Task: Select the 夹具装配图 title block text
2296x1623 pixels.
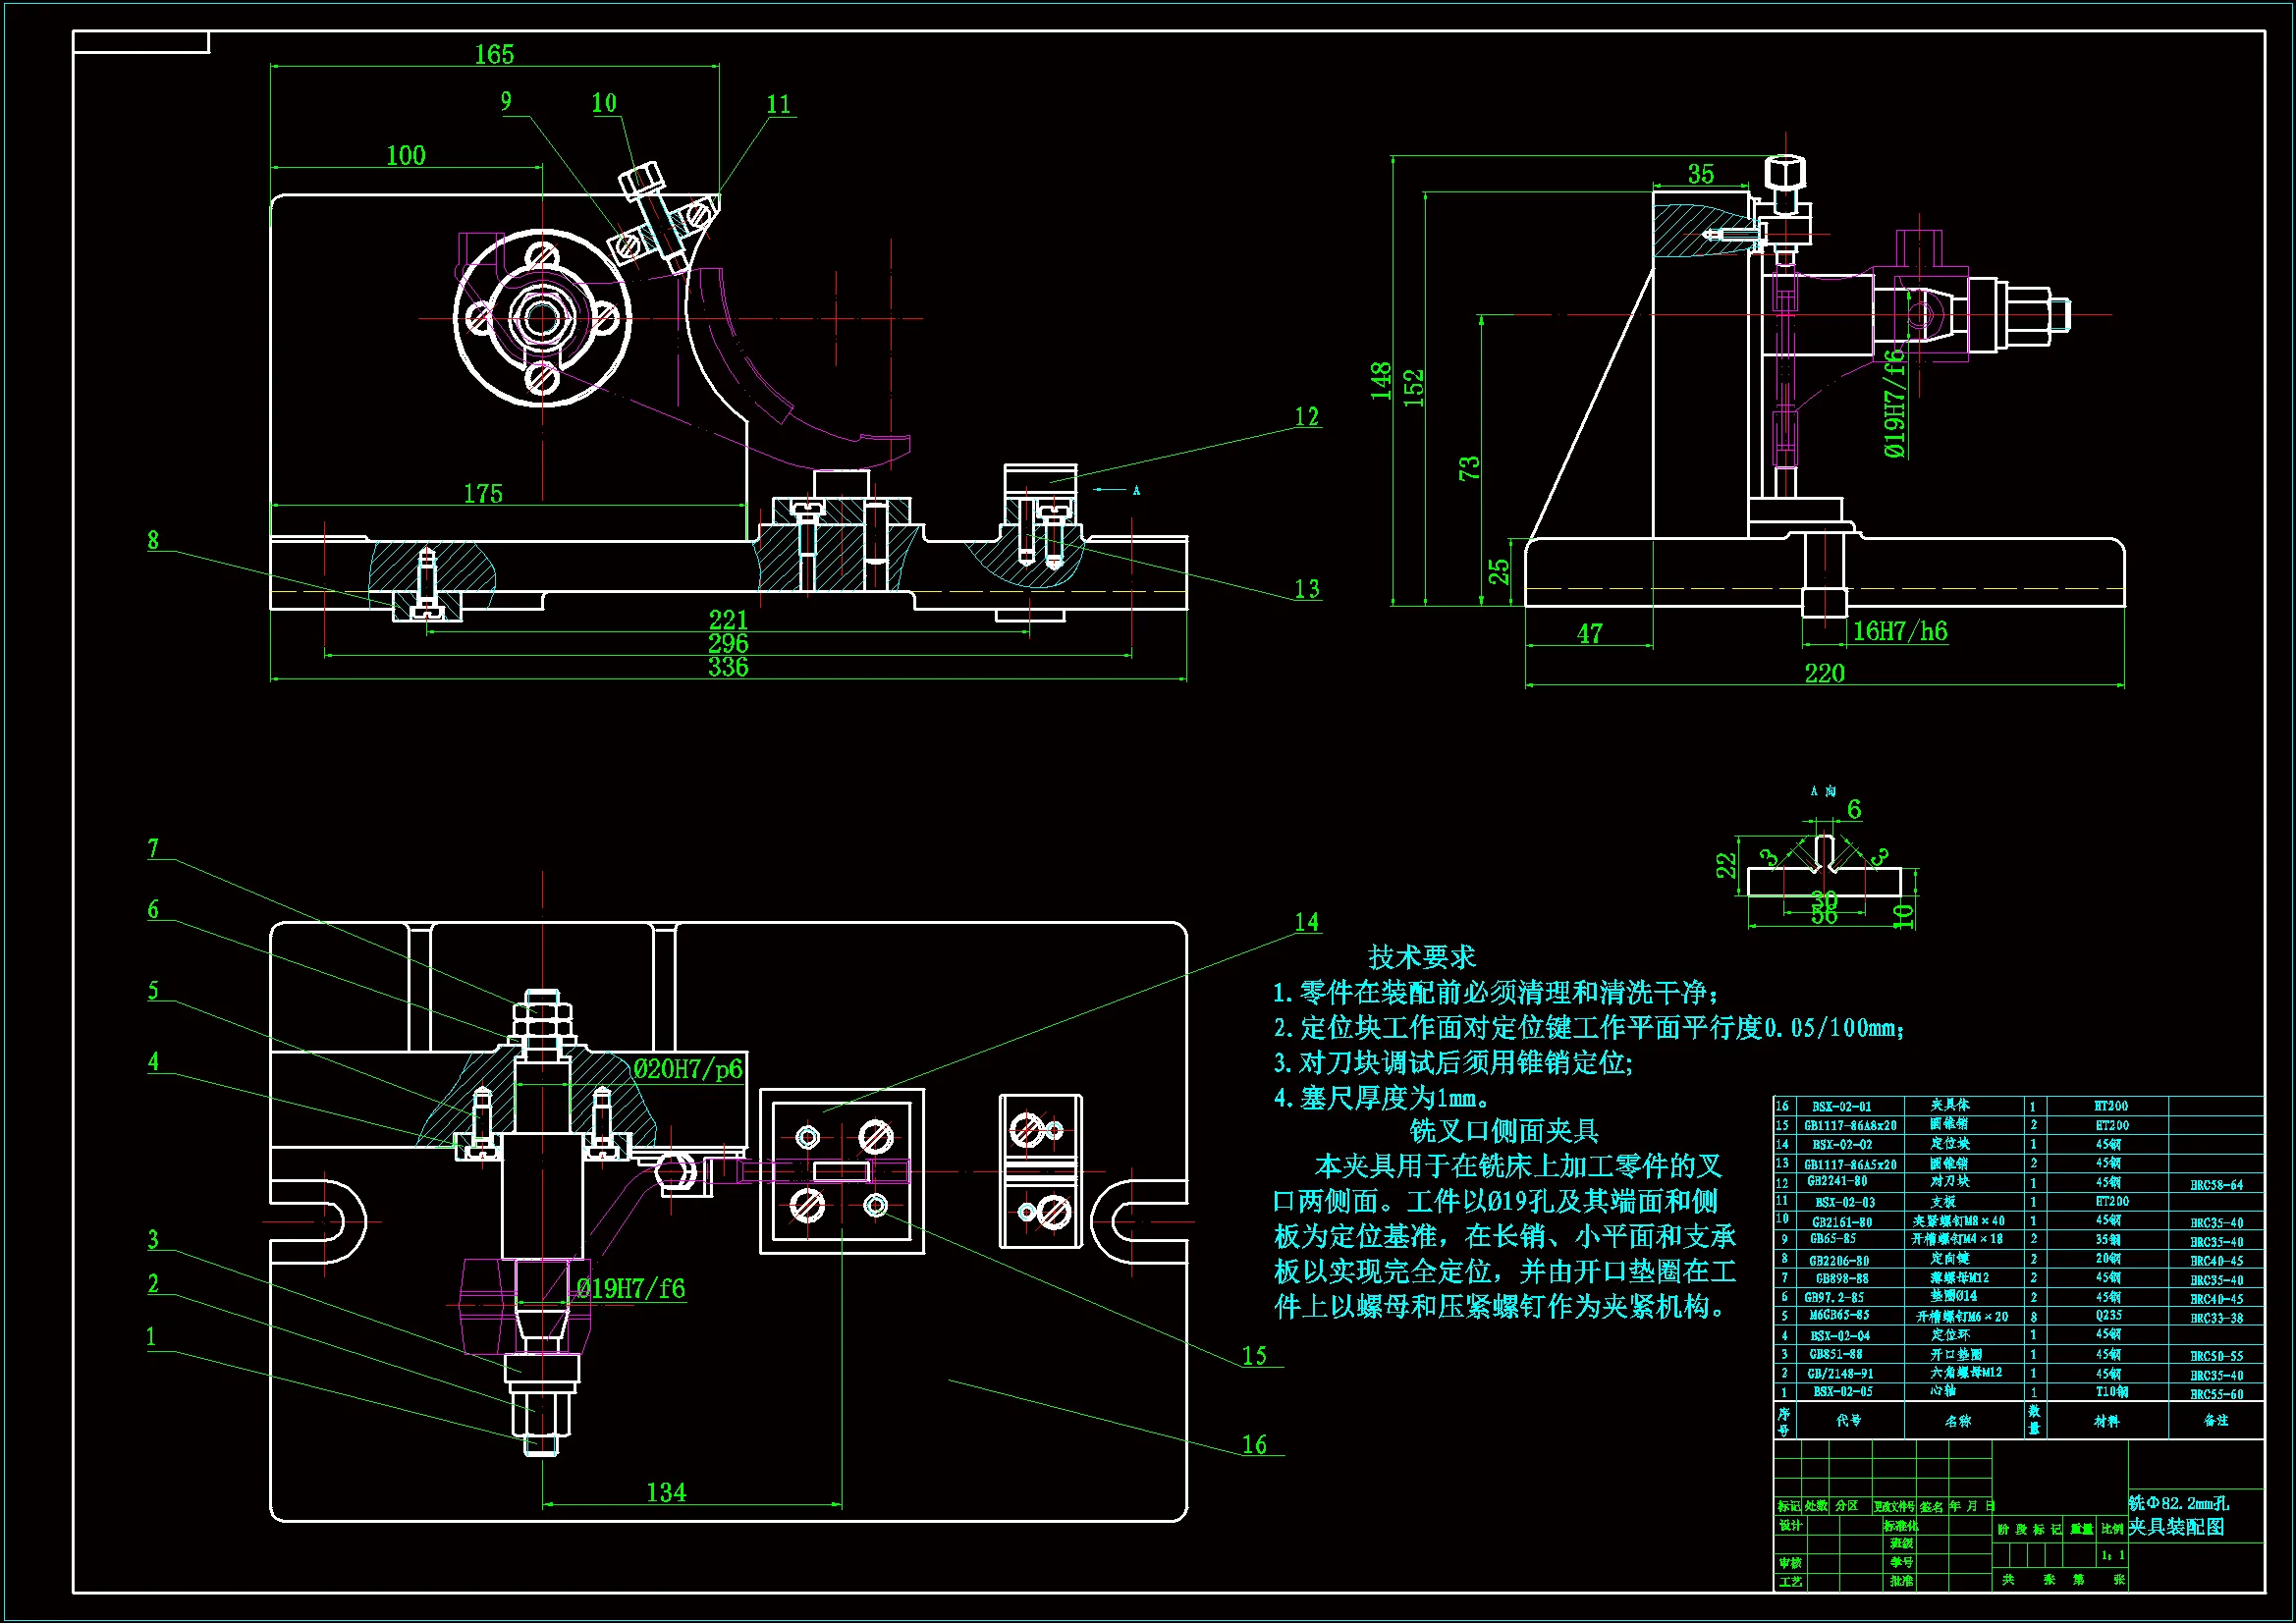Action: tap(2176, 1527)
